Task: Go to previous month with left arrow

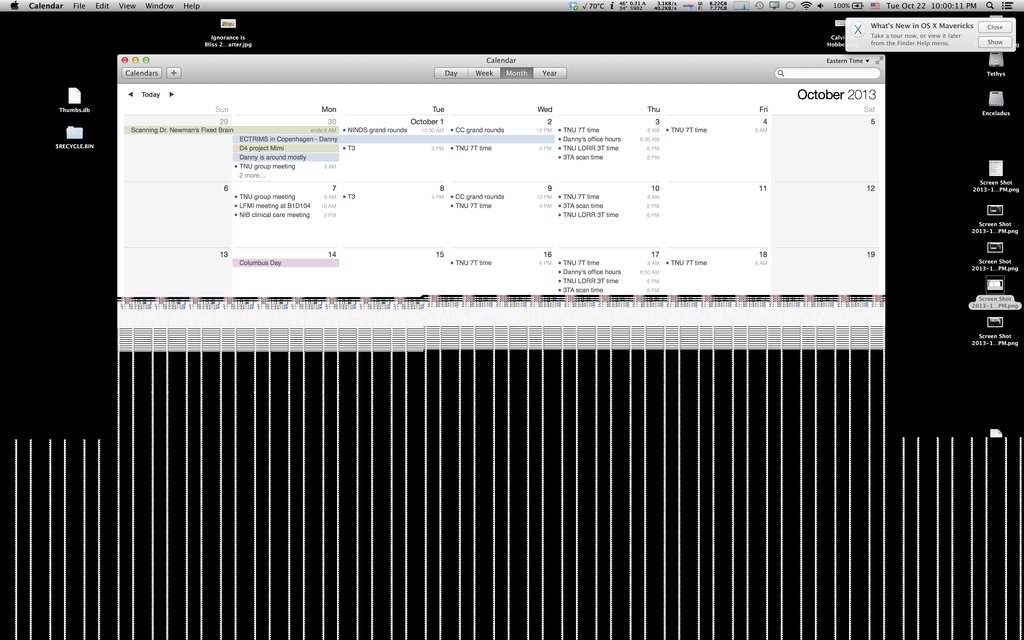Action: [130, 95]
